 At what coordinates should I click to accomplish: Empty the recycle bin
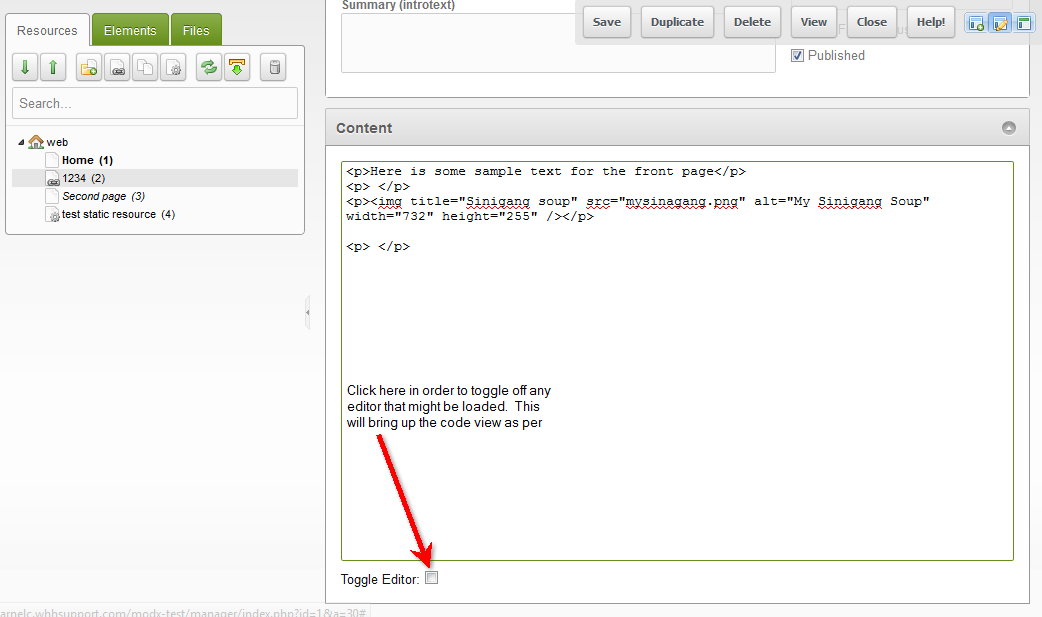point(273,68)
